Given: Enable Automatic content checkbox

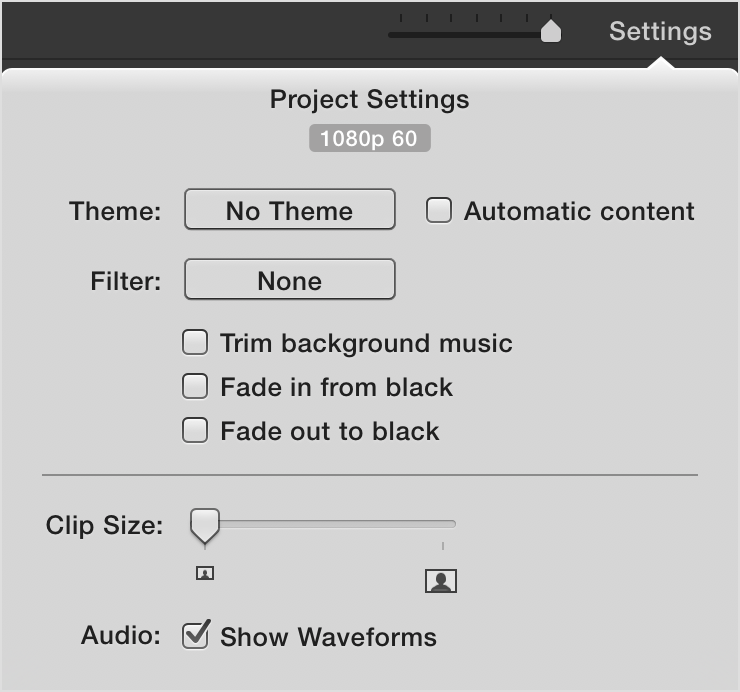Looking at the screenshot, I should pyautogui.click(x=439, y=211).
